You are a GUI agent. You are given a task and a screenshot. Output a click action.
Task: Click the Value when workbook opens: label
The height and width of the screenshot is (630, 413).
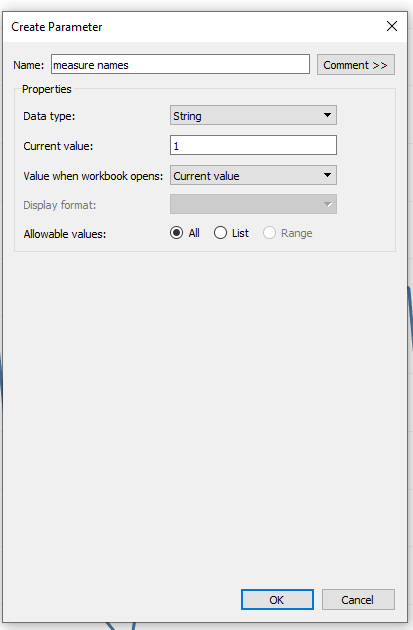93,176
